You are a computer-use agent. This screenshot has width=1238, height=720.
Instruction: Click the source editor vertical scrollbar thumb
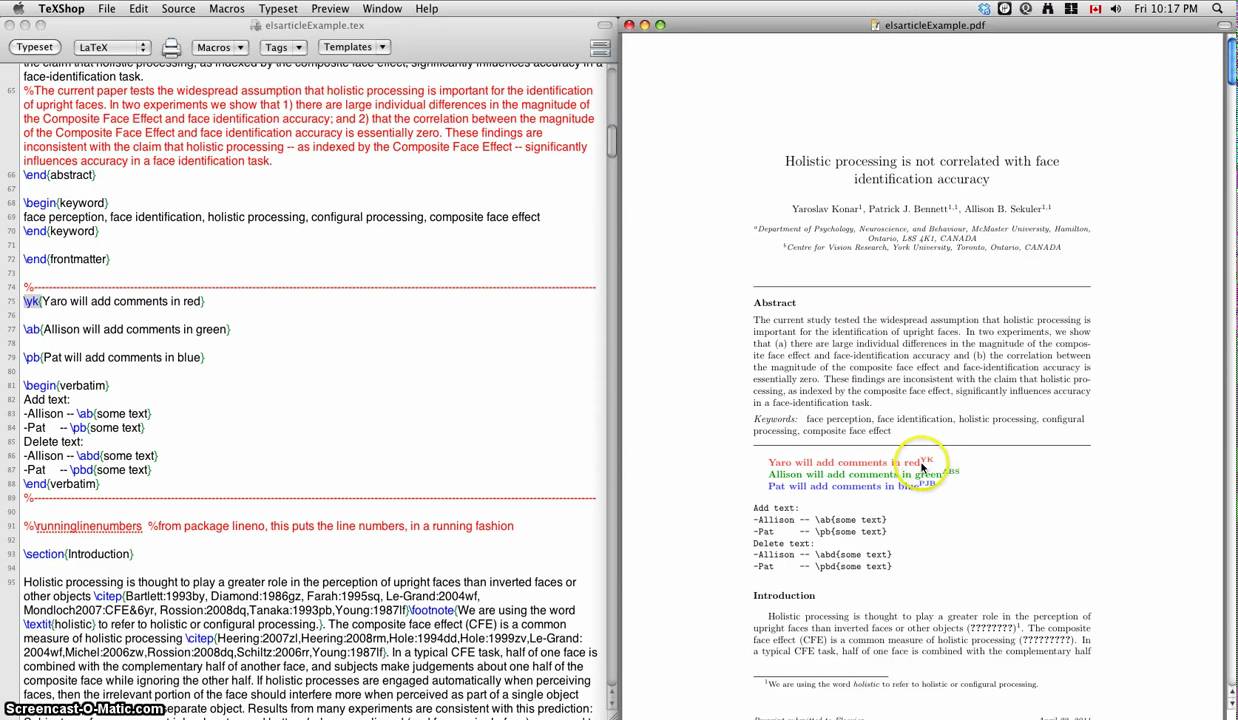click(611, 141)
